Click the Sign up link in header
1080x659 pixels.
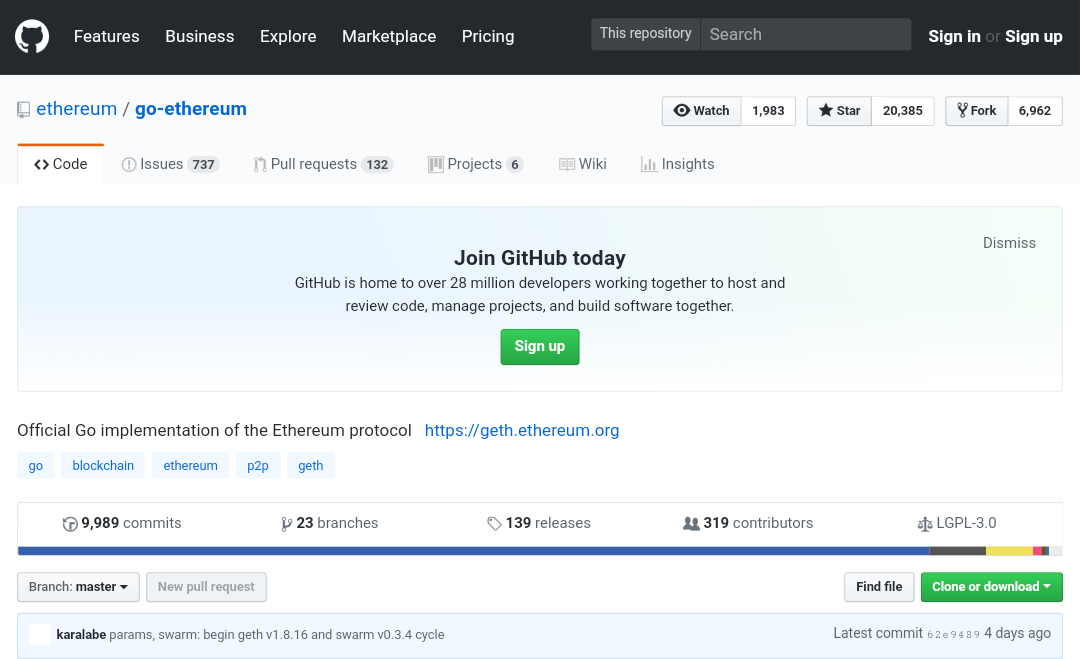tap(1033, 36)
